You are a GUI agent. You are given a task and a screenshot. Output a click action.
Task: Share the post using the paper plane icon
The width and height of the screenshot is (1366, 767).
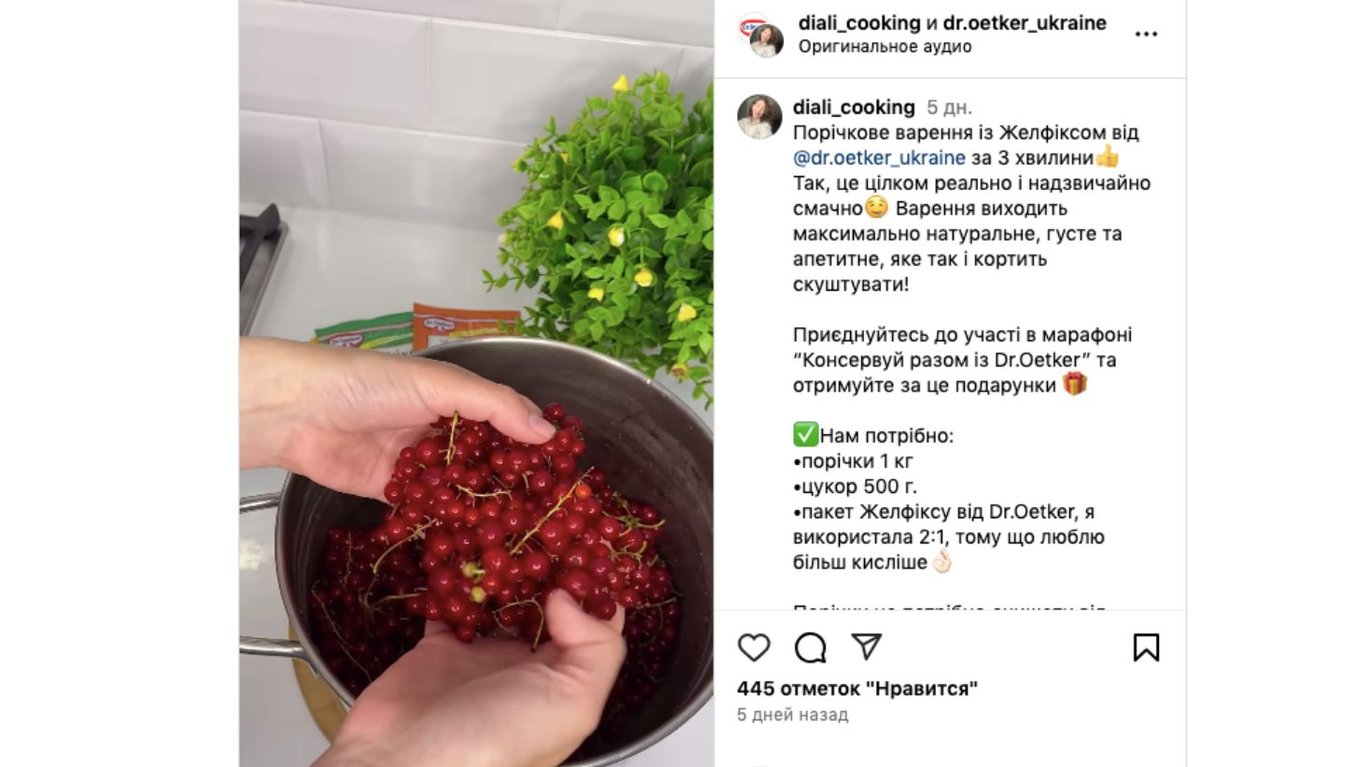tap(866, 647)
